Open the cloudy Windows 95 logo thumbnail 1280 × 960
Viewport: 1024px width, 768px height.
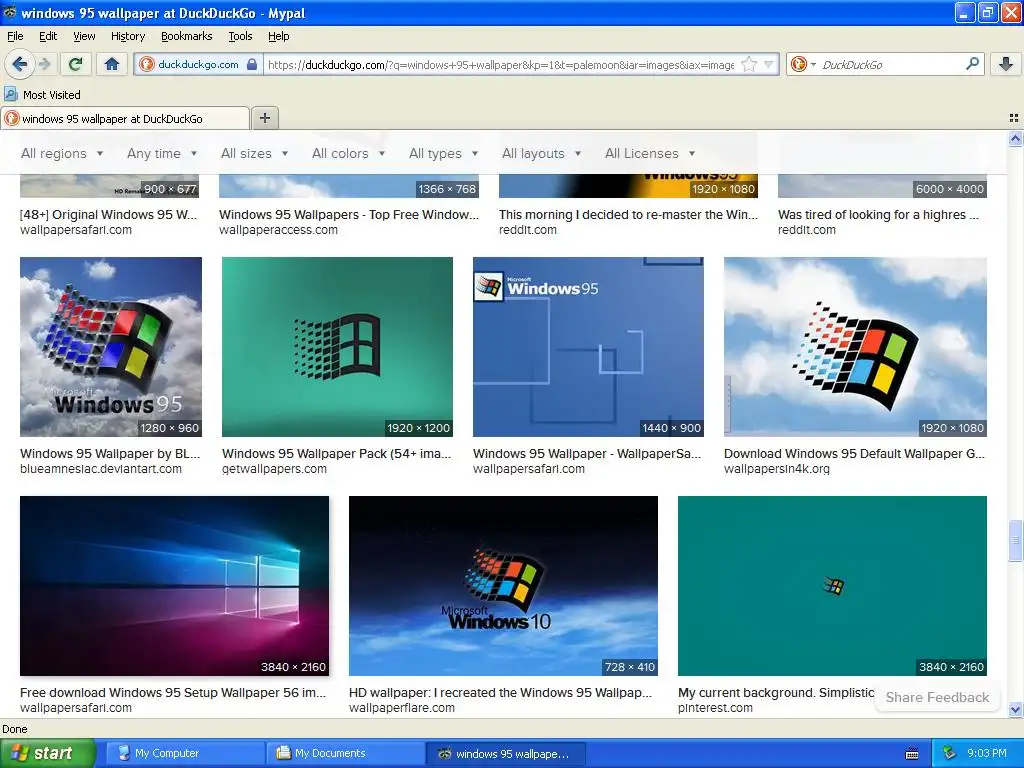(x=111, y=347)
